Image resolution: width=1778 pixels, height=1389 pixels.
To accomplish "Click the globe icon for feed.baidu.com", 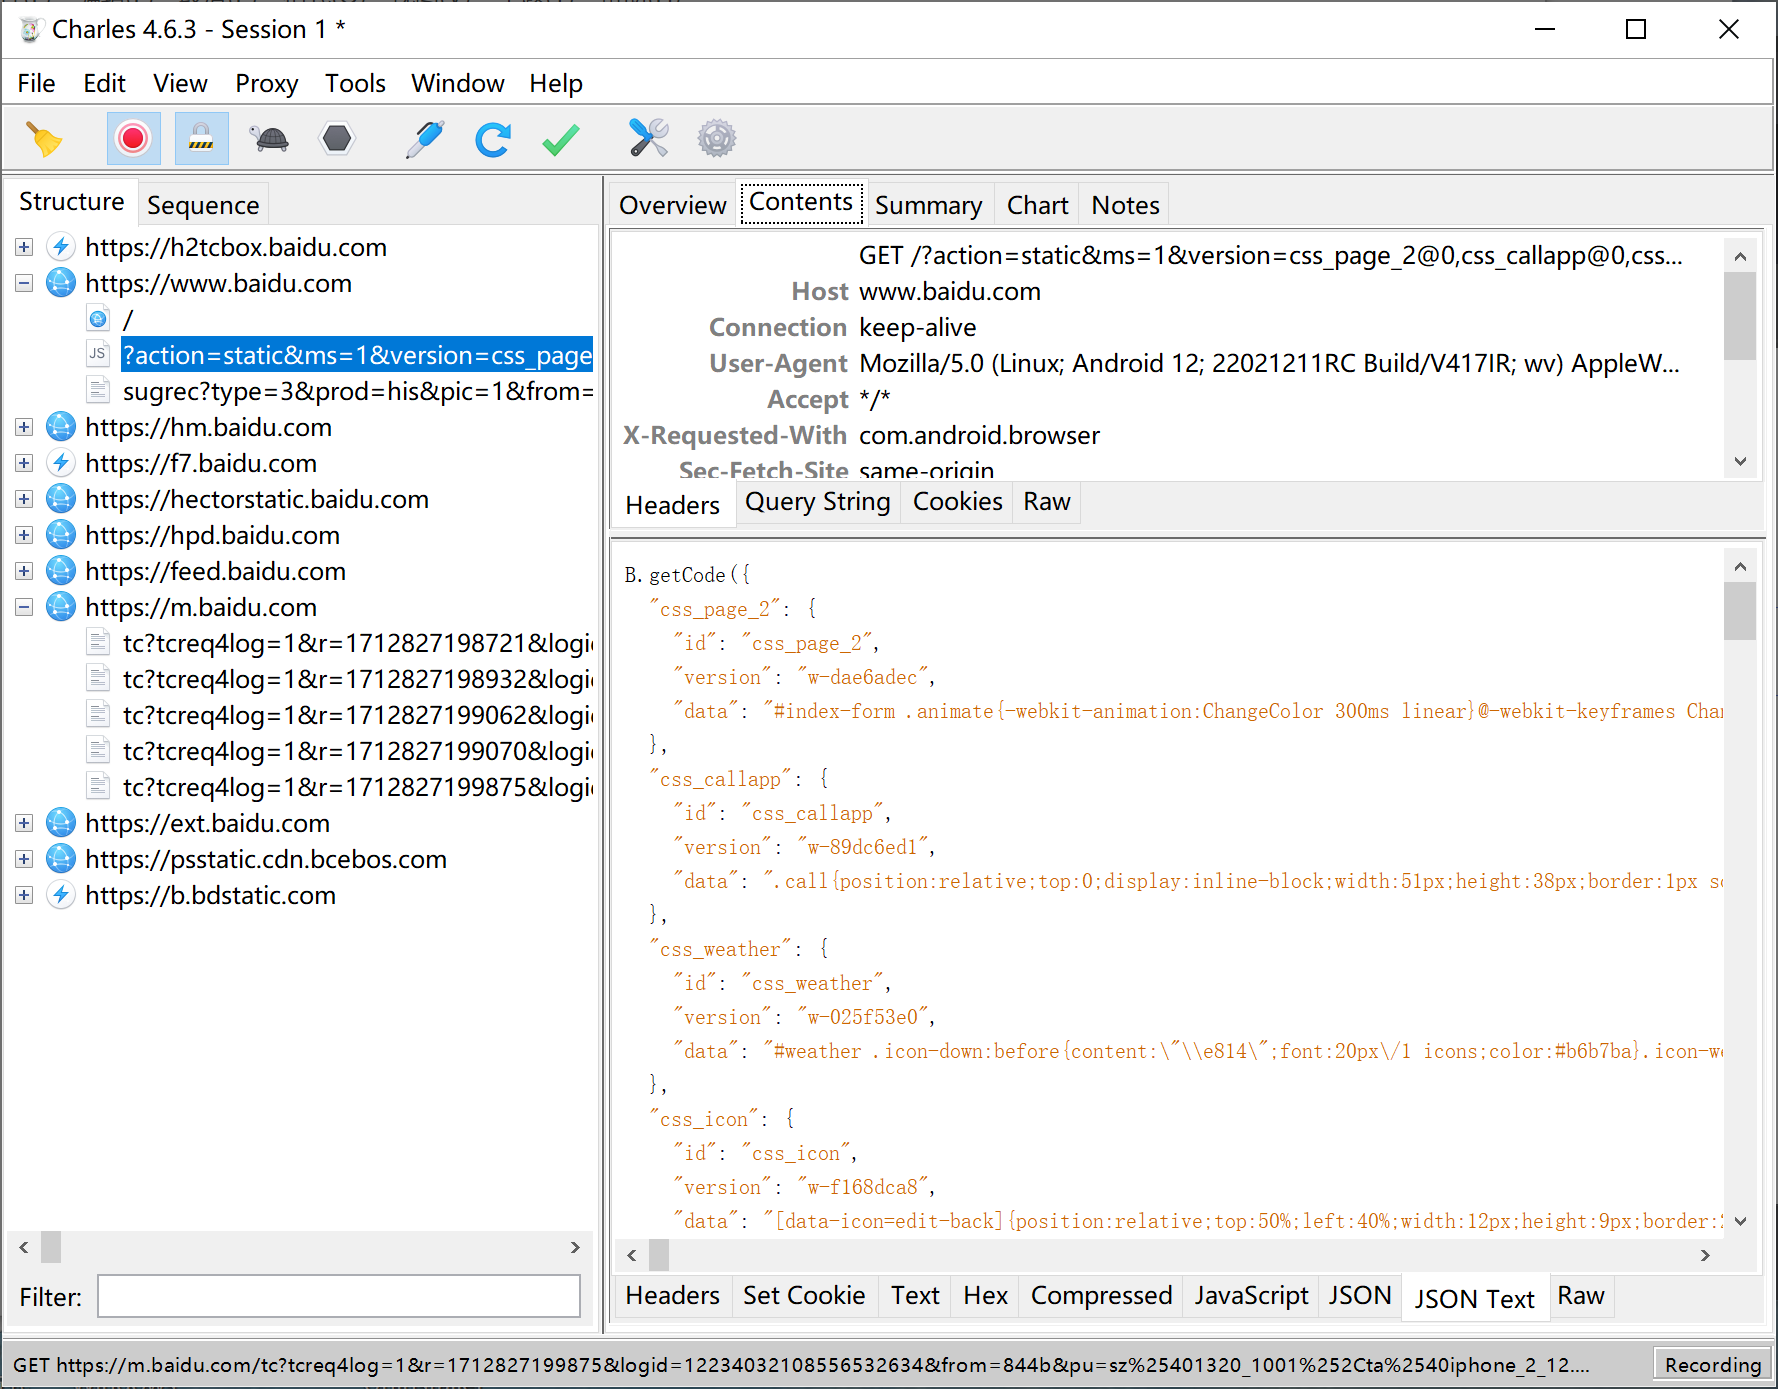I will pos(61,571).
